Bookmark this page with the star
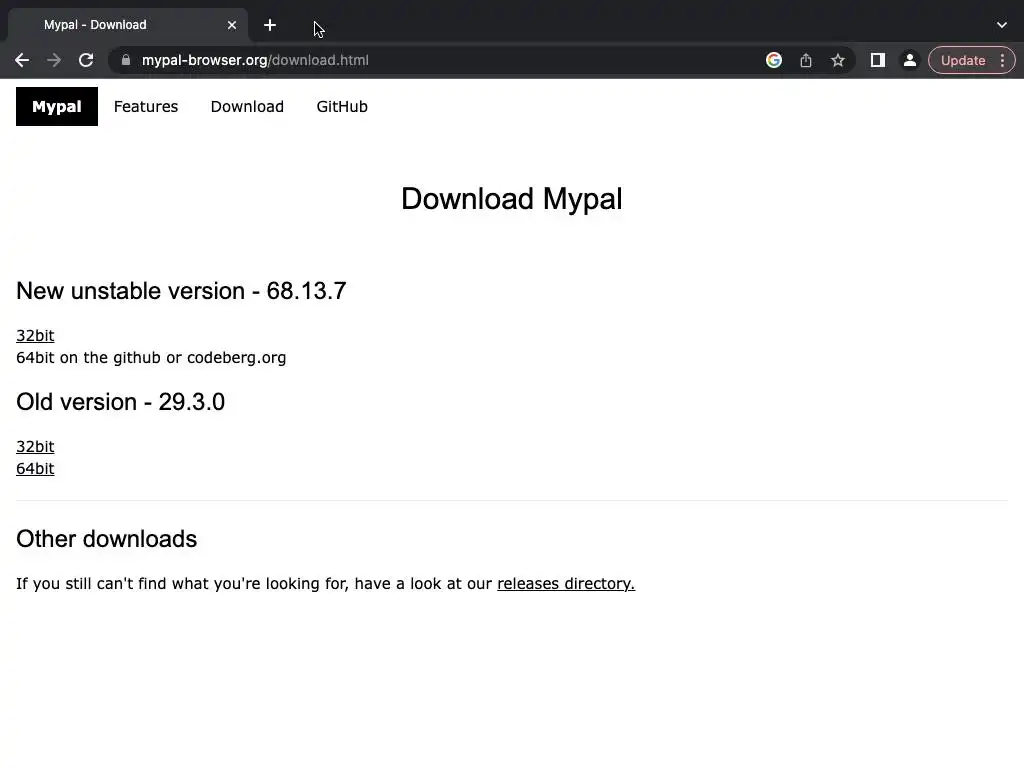This screenshot has width=1024, height=768. [838, 60]
